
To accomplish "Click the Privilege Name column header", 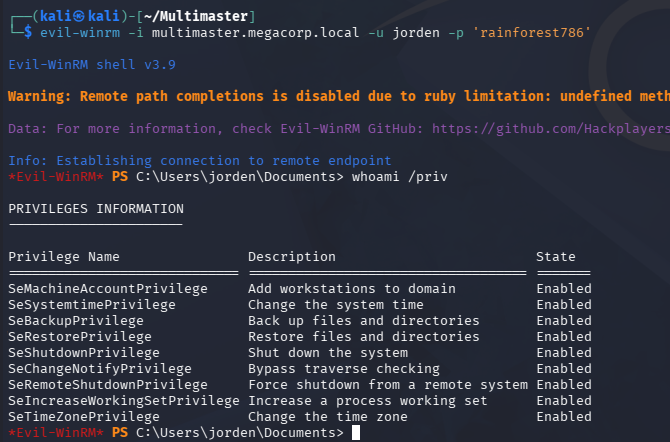I will pos(64,257).
